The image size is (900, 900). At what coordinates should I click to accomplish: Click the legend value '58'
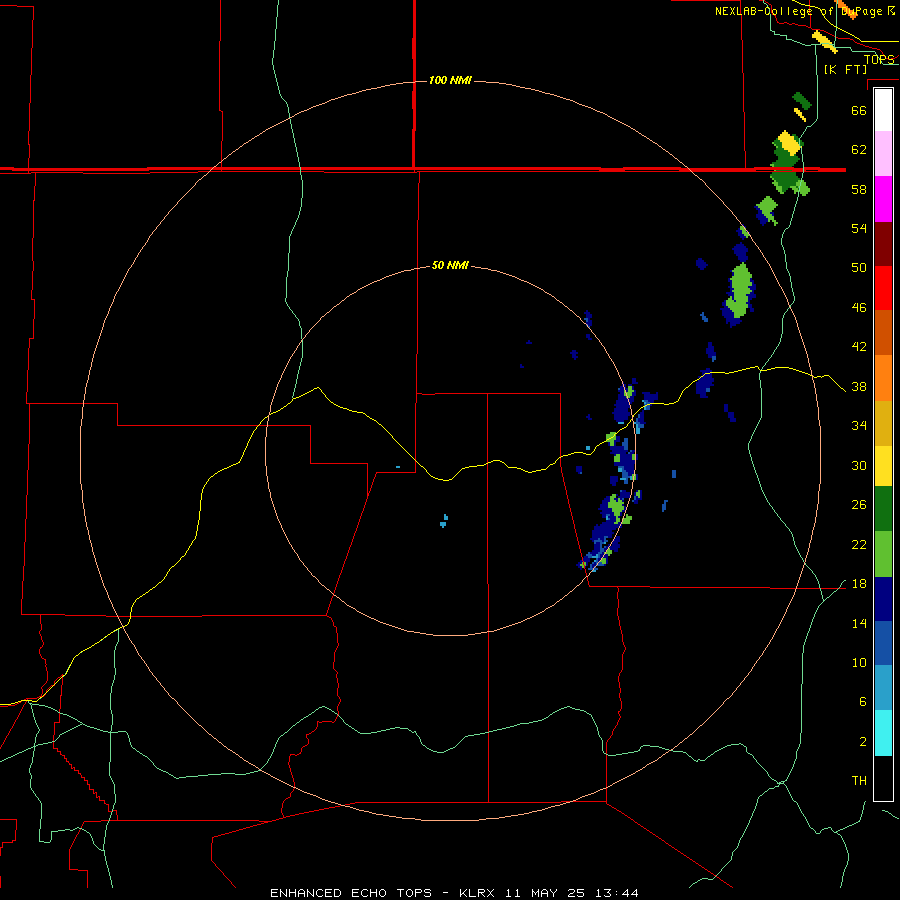(859, 189)
